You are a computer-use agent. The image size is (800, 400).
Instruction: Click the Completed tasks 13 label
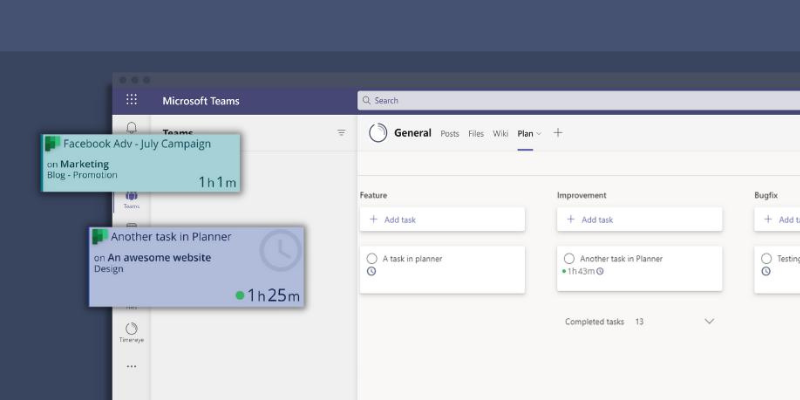[x=604, y=322]
